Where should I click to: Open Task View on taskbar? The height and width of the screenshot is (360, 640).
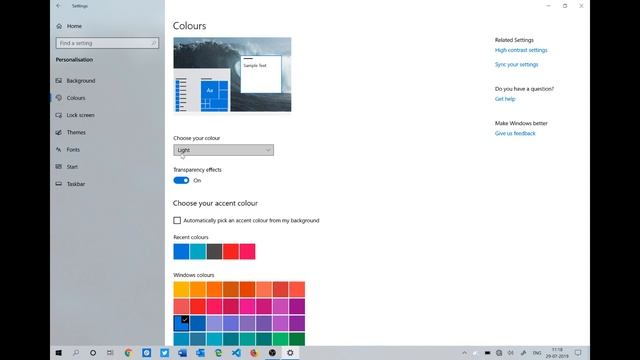(110, 353)
